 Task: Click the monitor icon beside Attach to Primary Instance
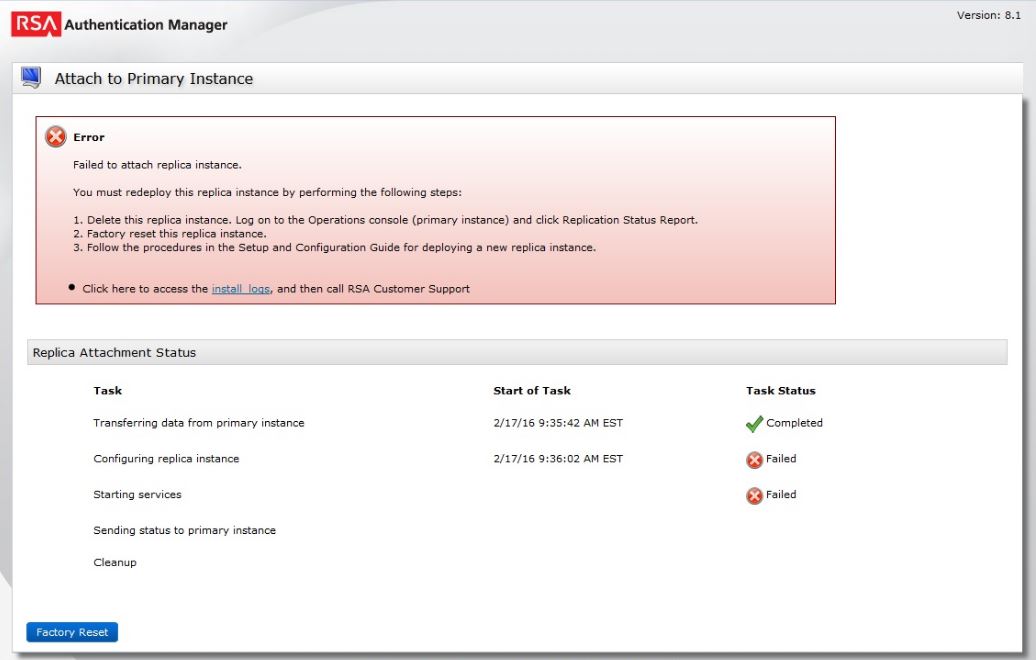coord(31,78)
